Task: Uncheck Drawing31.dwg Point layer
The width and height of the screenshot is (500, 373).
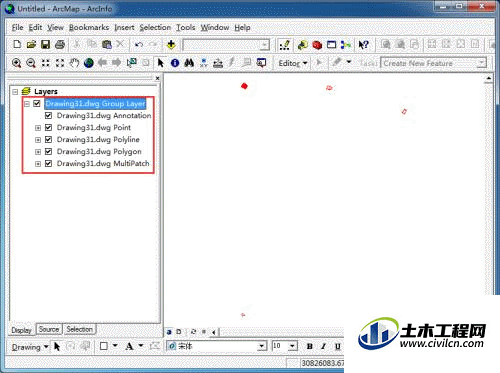Action: pyautogui.click(x=48, y=128)
